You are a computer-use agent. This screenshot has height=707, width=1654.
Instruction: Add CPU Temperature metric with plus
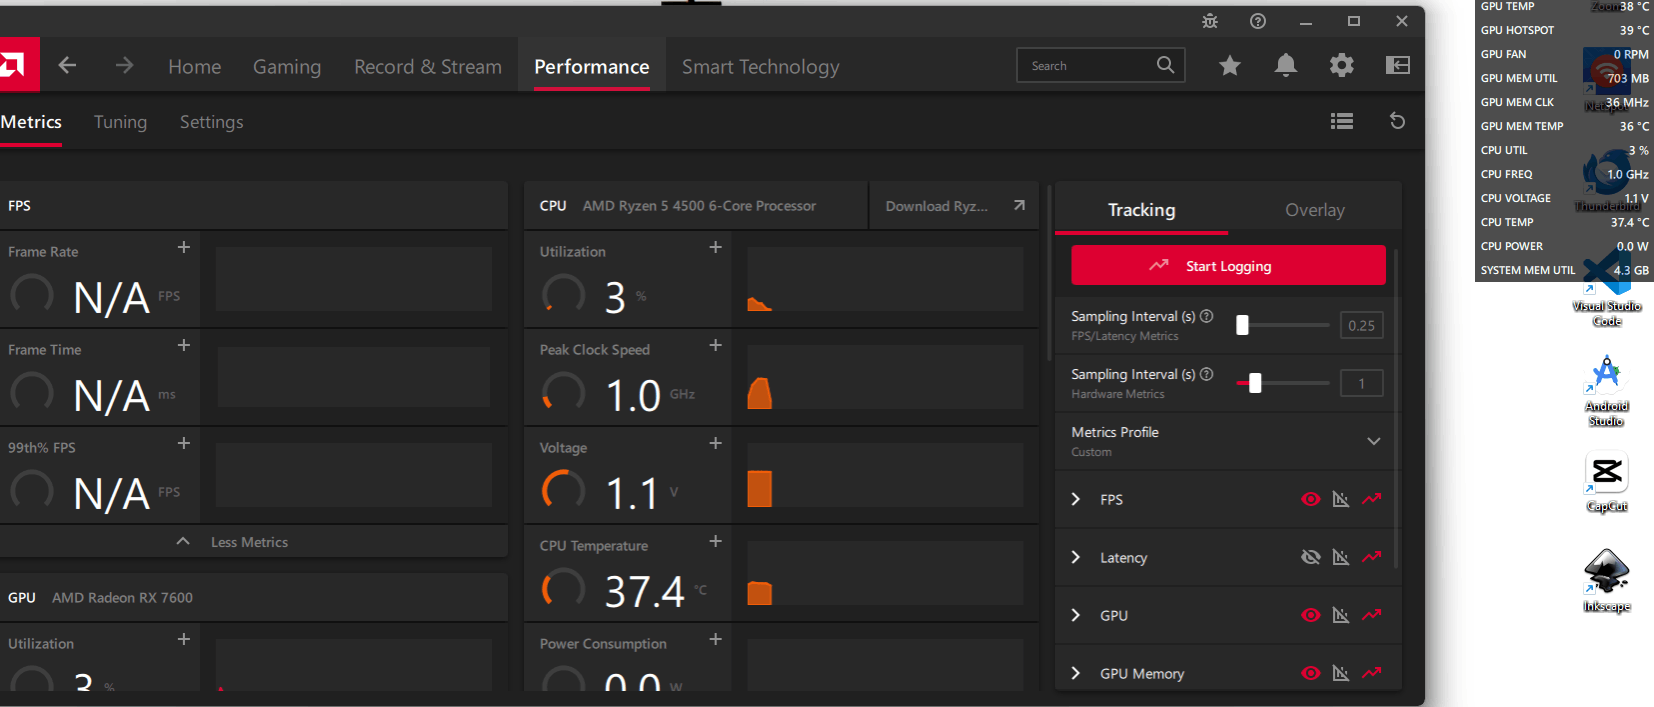[716, 541]
